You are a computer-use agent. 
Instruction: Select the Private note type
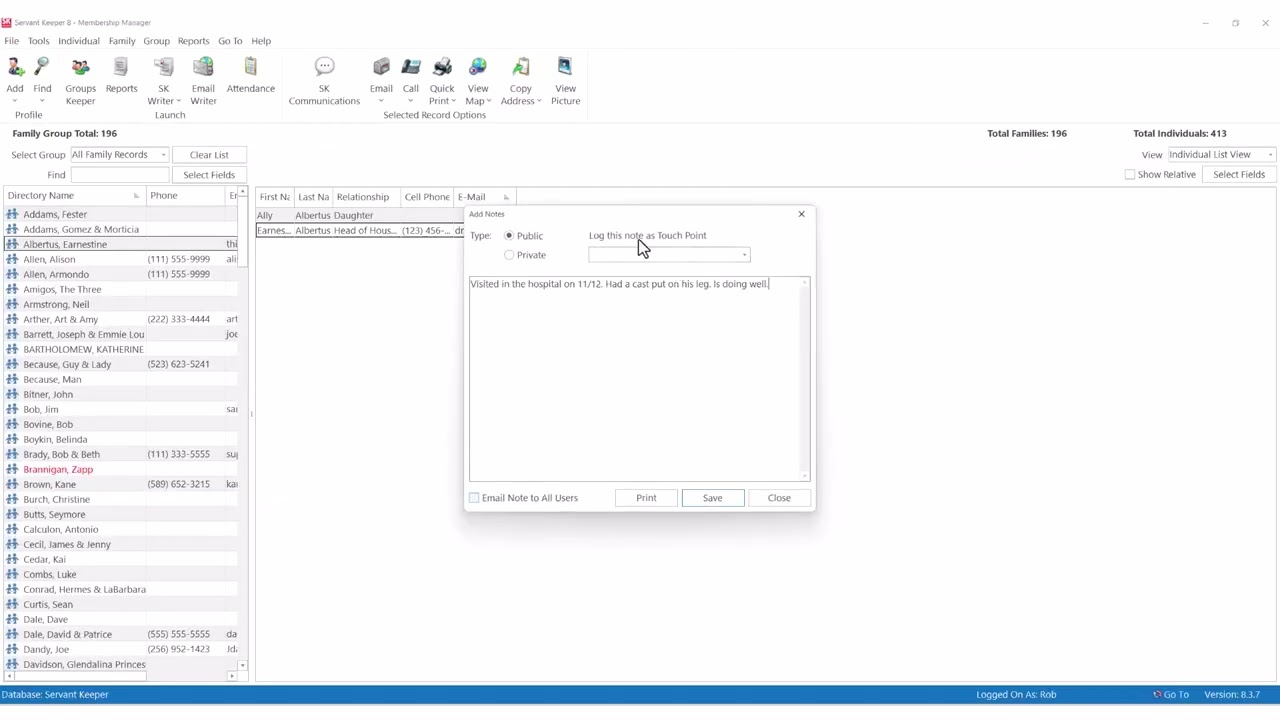tap(509, 255)
